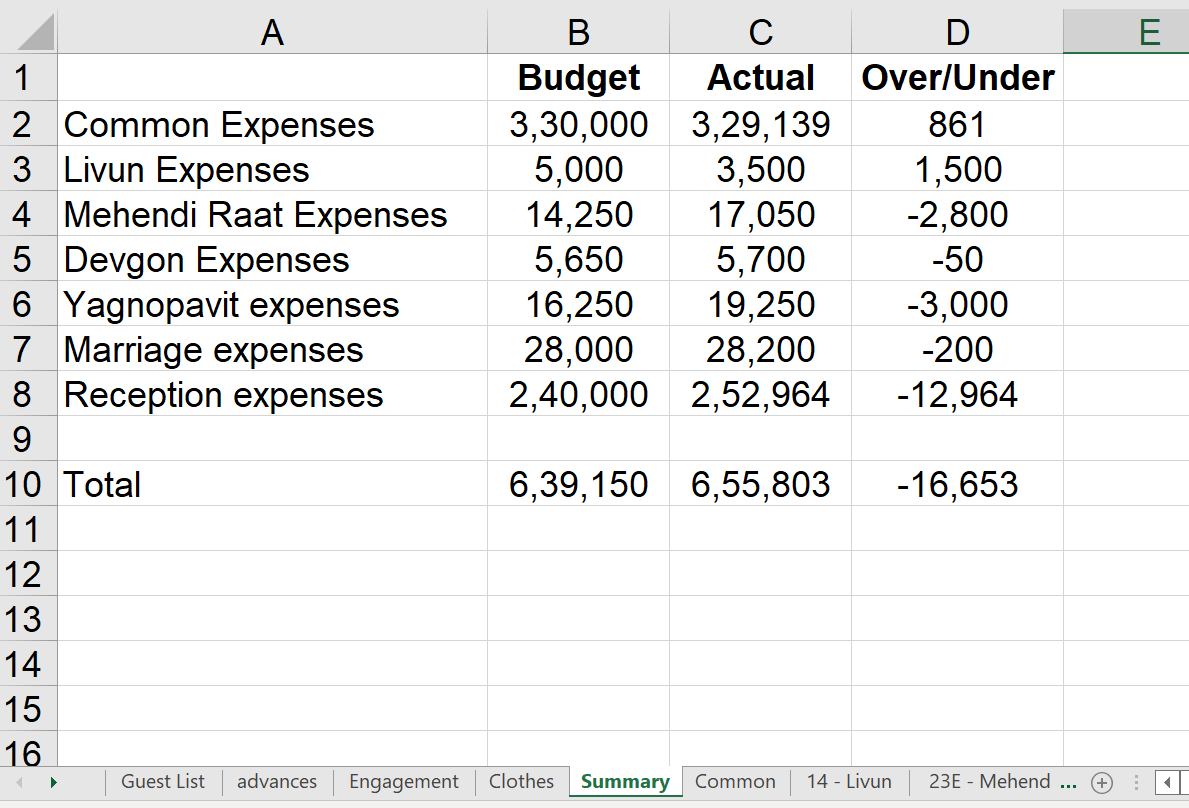Click budget value 14,250
The width and height of the screenshot is (1189, 808).
[x=579, y=214]
